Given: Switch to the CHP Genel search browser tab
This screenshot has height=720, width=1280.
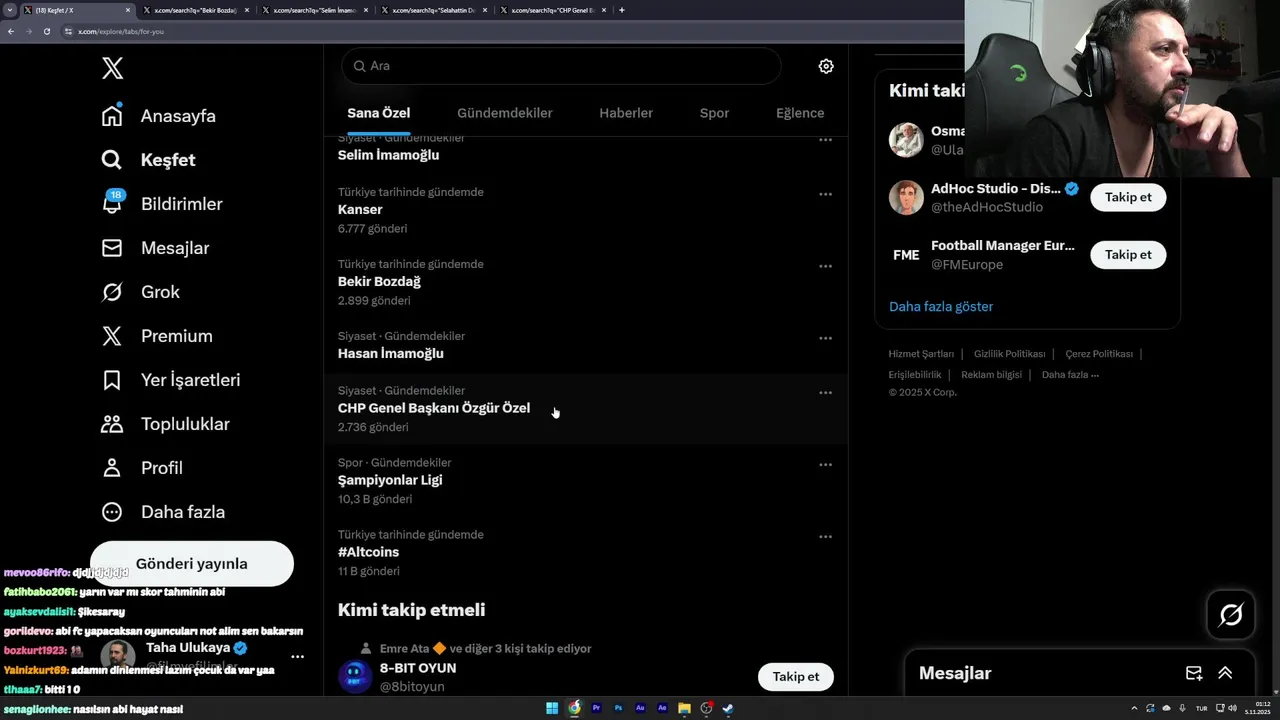Looking at the screenshot, I should click(551, 10).
